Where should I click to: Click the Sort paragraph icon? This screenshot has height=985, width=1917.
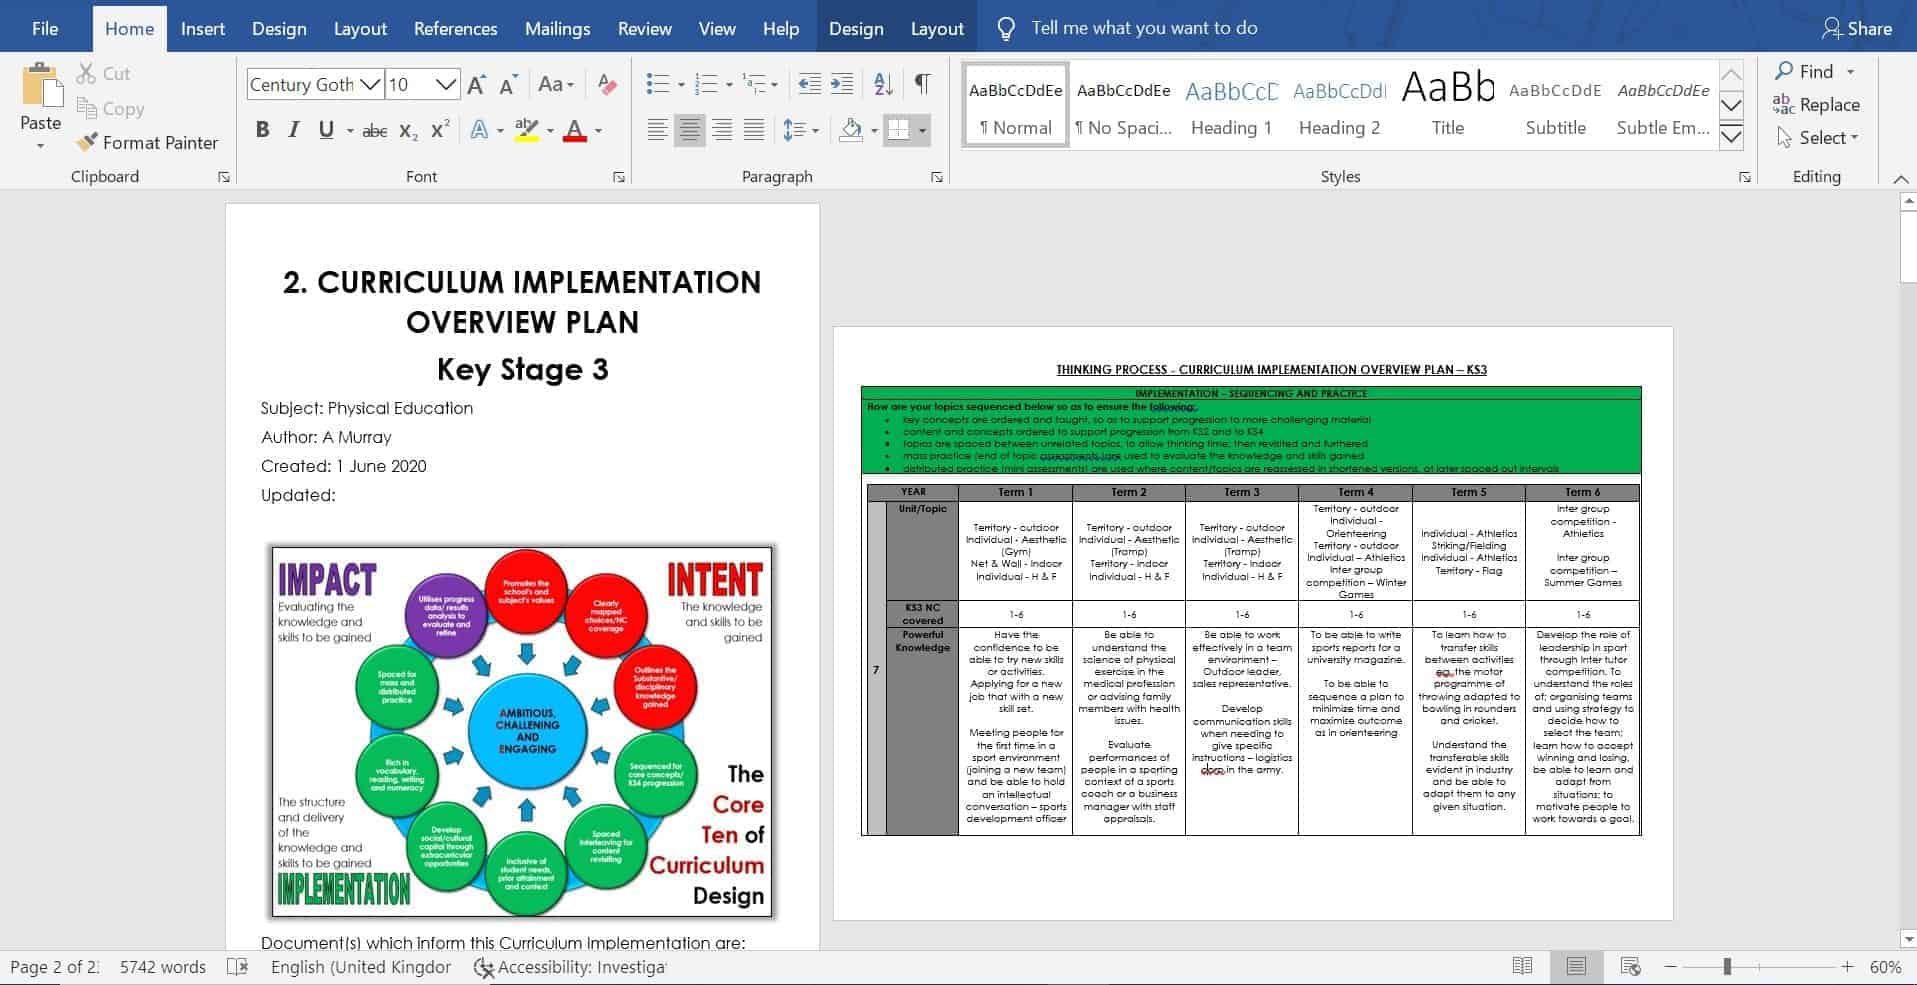tap(883, 85)
